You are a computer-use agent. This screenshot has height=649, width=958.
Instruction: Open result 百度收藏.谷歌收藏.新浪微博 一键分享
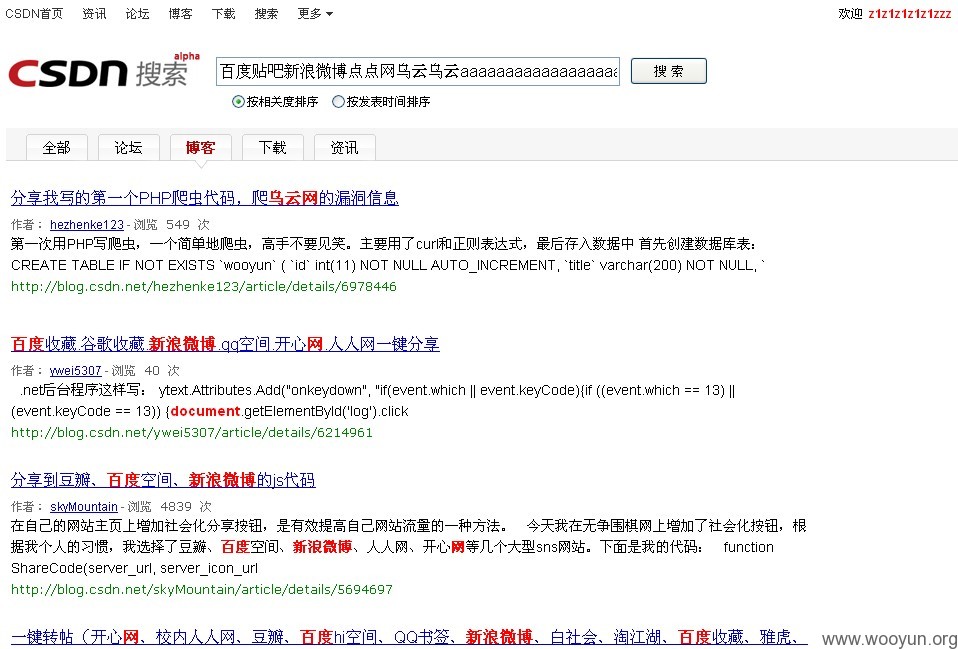click(225, 344)
